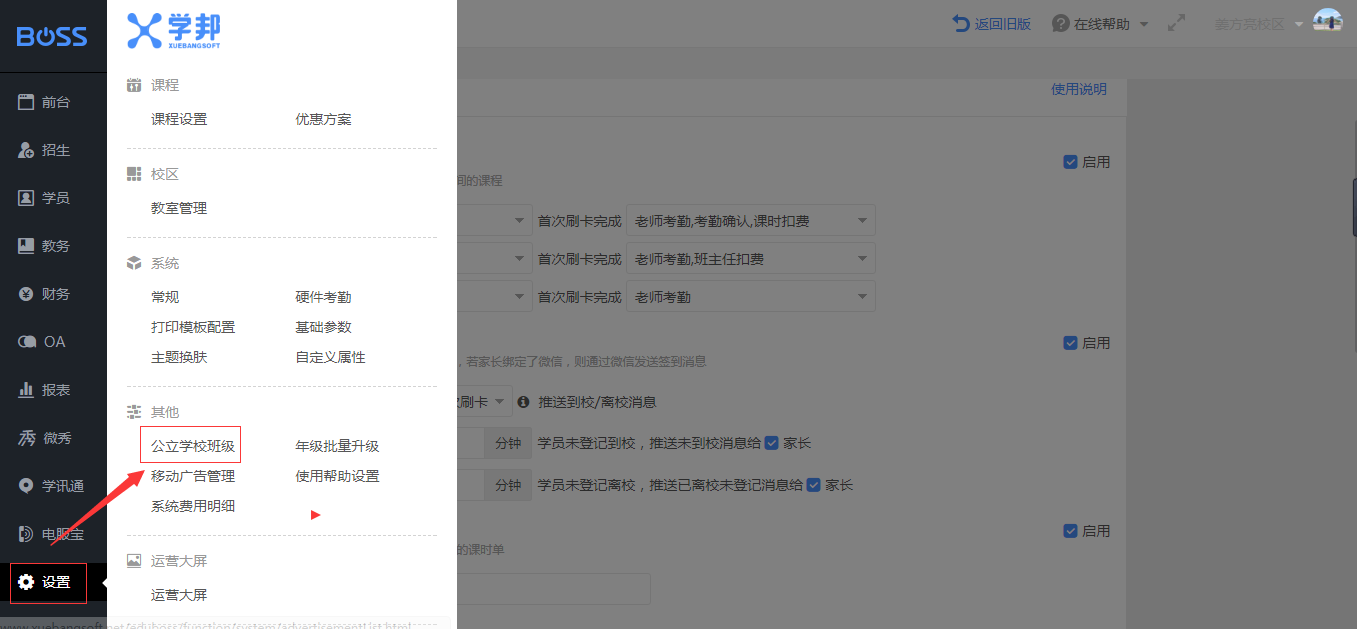Click the BOSS logo in sidebar

[52, 36]
